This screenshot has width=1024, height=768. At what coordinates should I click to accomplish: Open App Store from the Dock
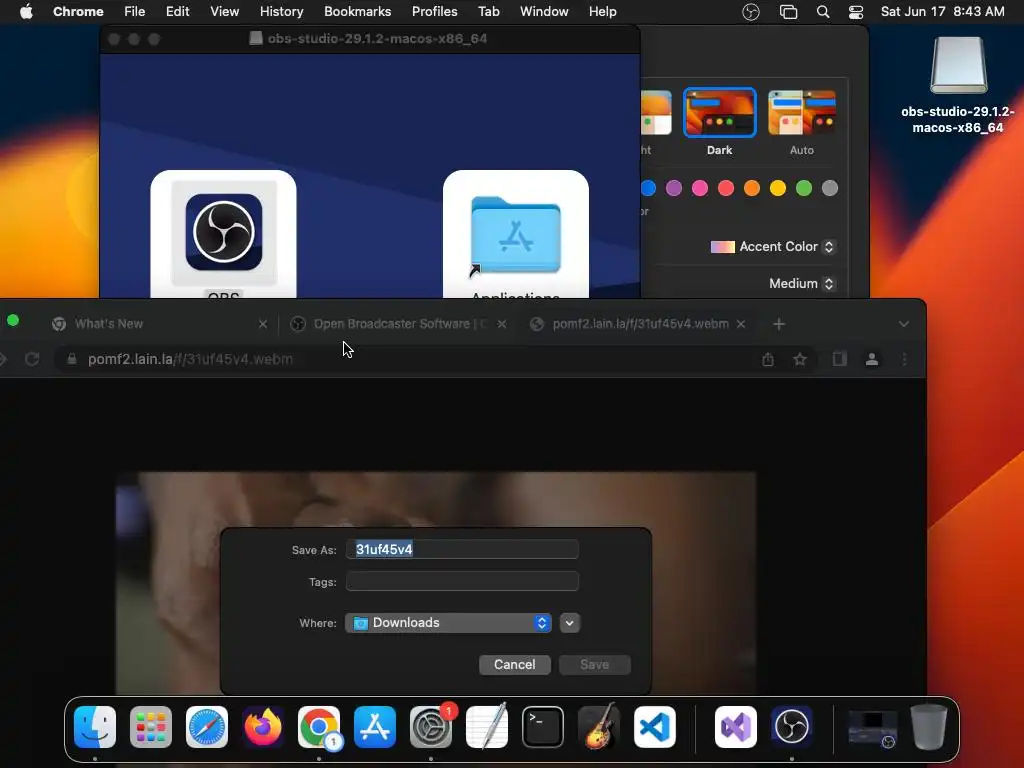click(x=375, y=727)
